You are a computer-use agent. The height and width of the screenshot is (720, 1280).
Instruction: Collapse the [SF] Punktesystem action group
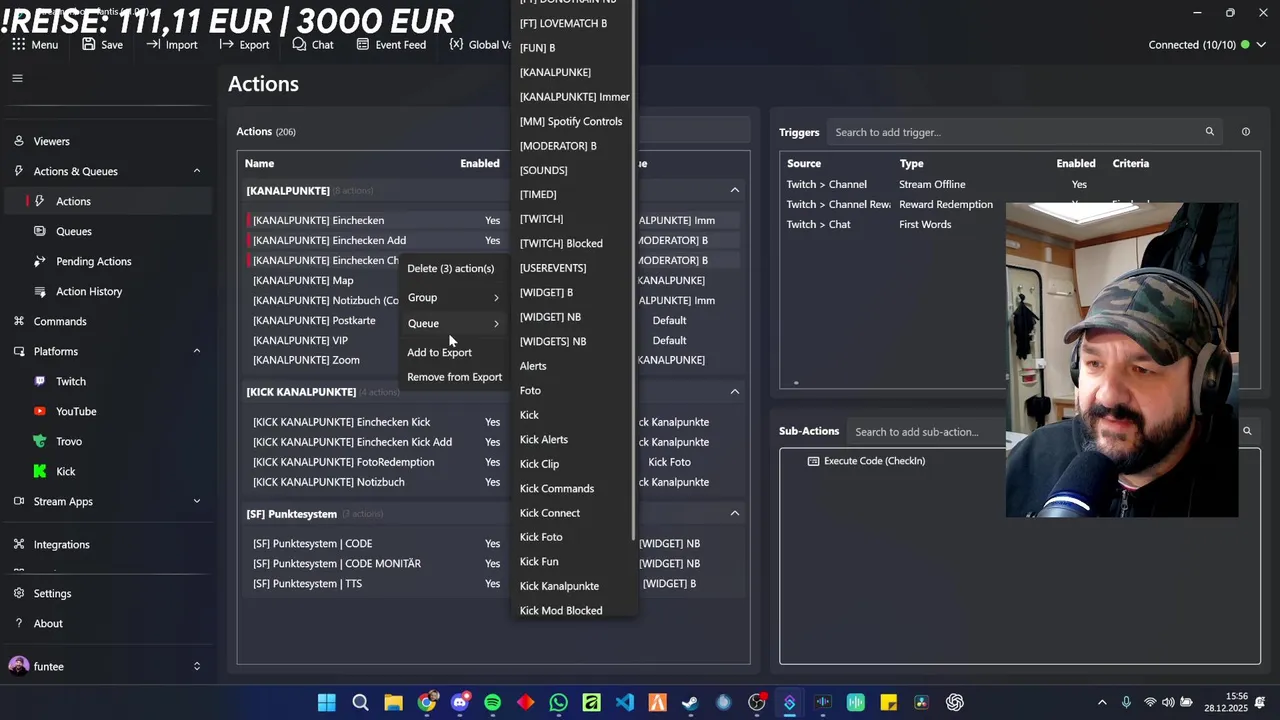point(734,514)
